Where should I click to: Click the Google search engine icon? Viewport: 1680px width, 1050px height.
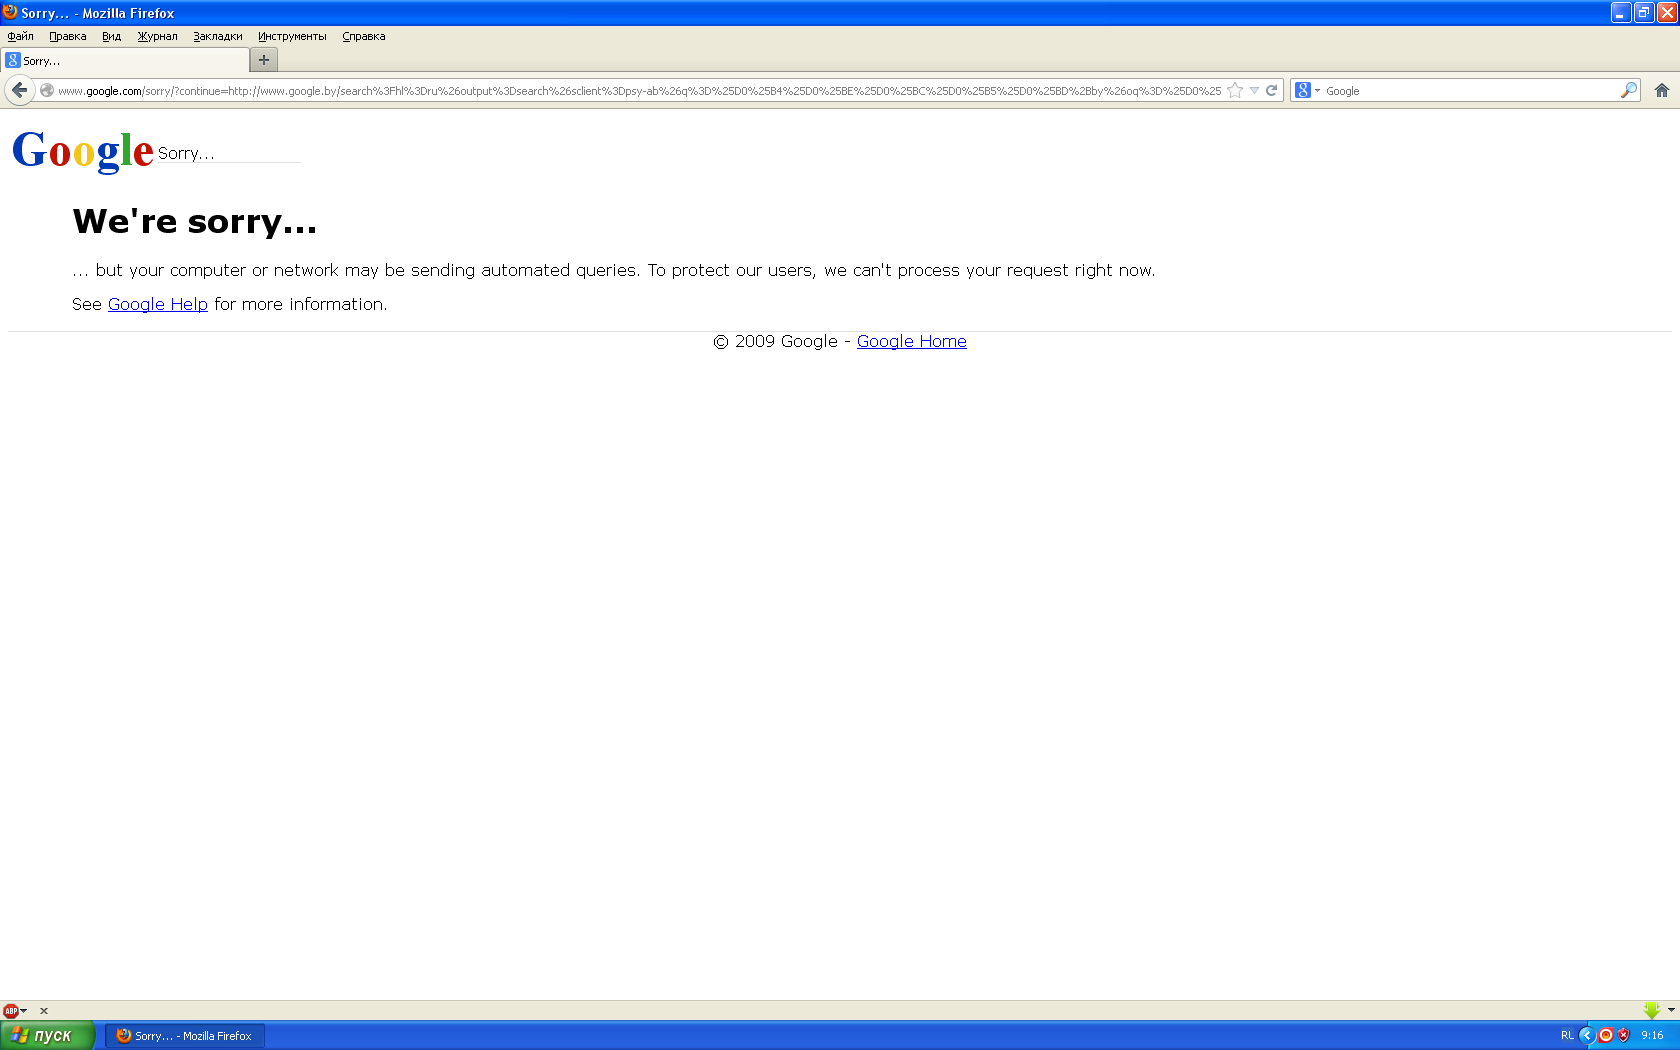point(1303,90)
